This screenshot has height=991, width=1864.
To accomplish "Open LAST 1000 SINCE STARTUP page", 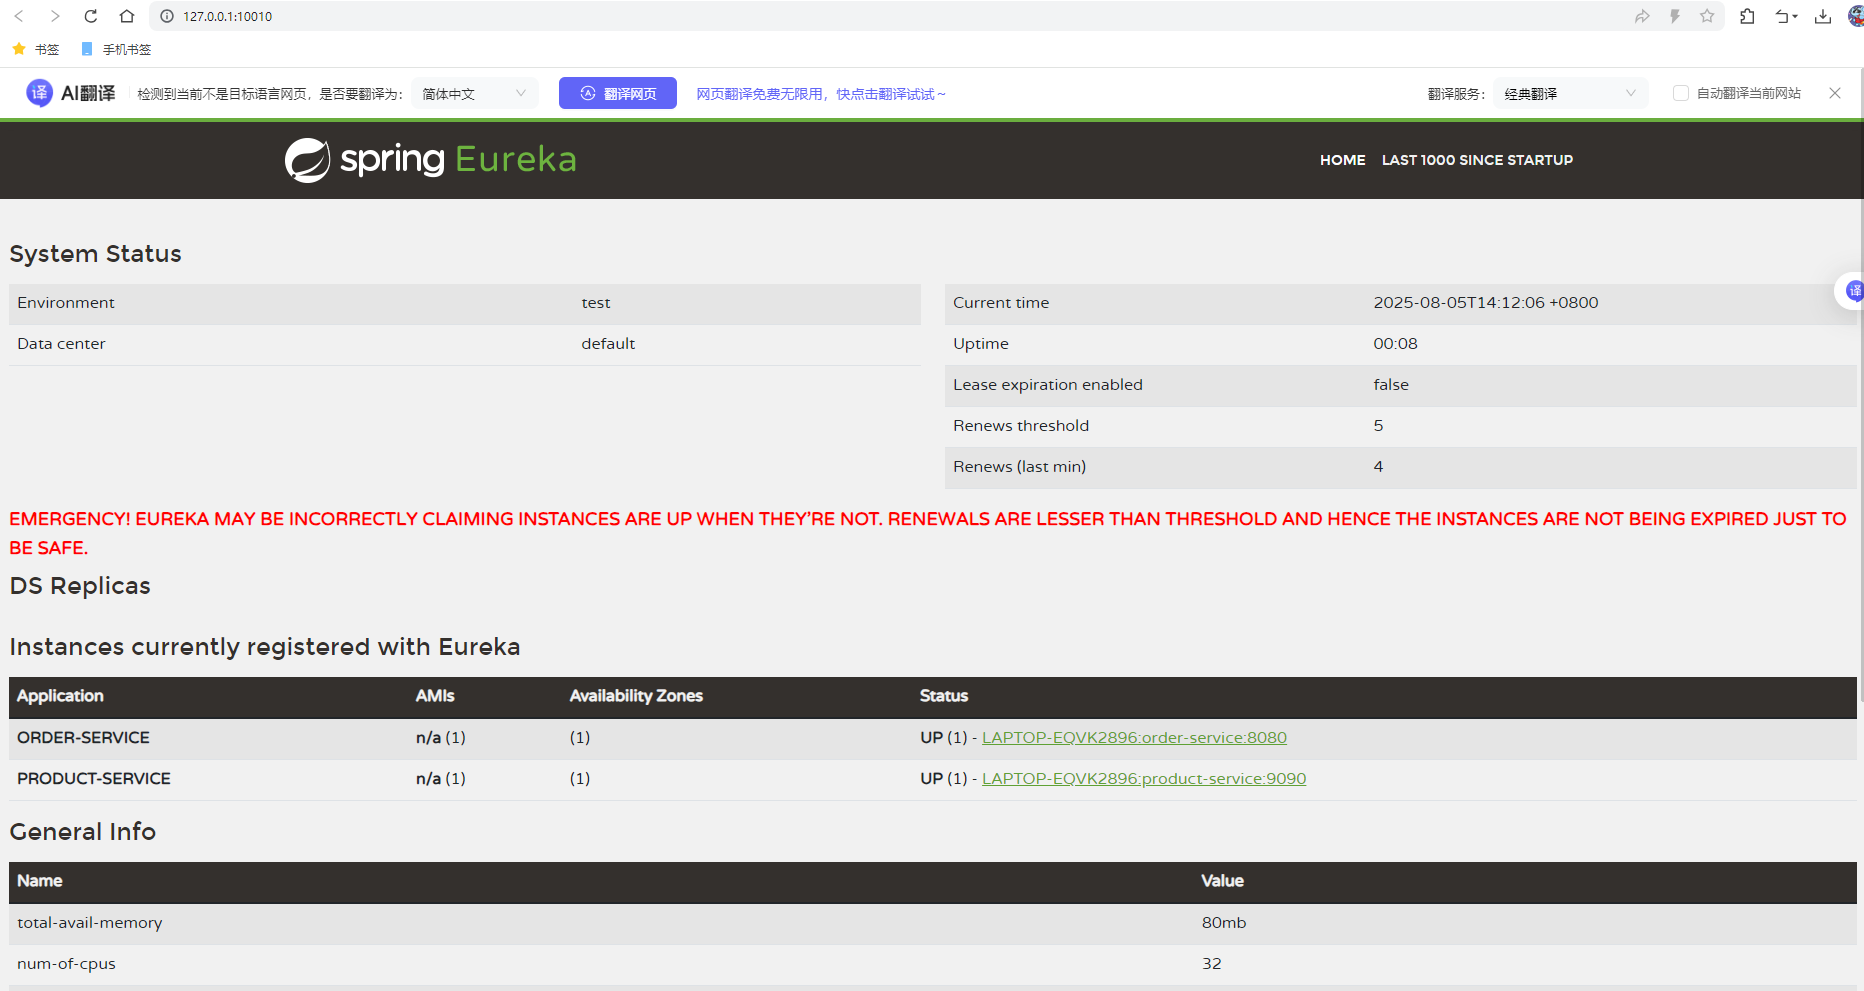I will (1477, 160).
